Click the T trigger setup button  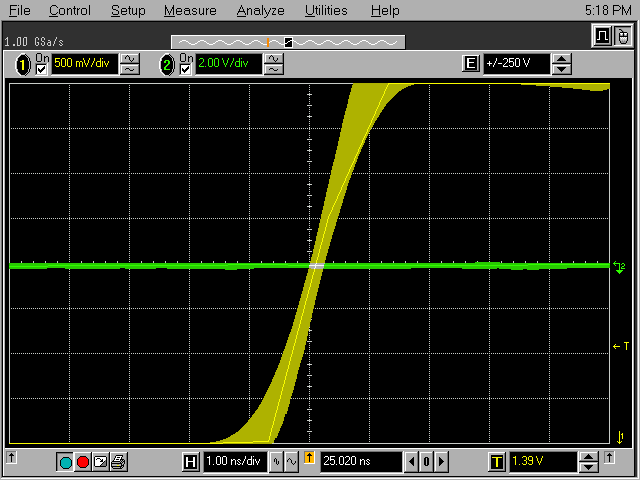[496, 462]
